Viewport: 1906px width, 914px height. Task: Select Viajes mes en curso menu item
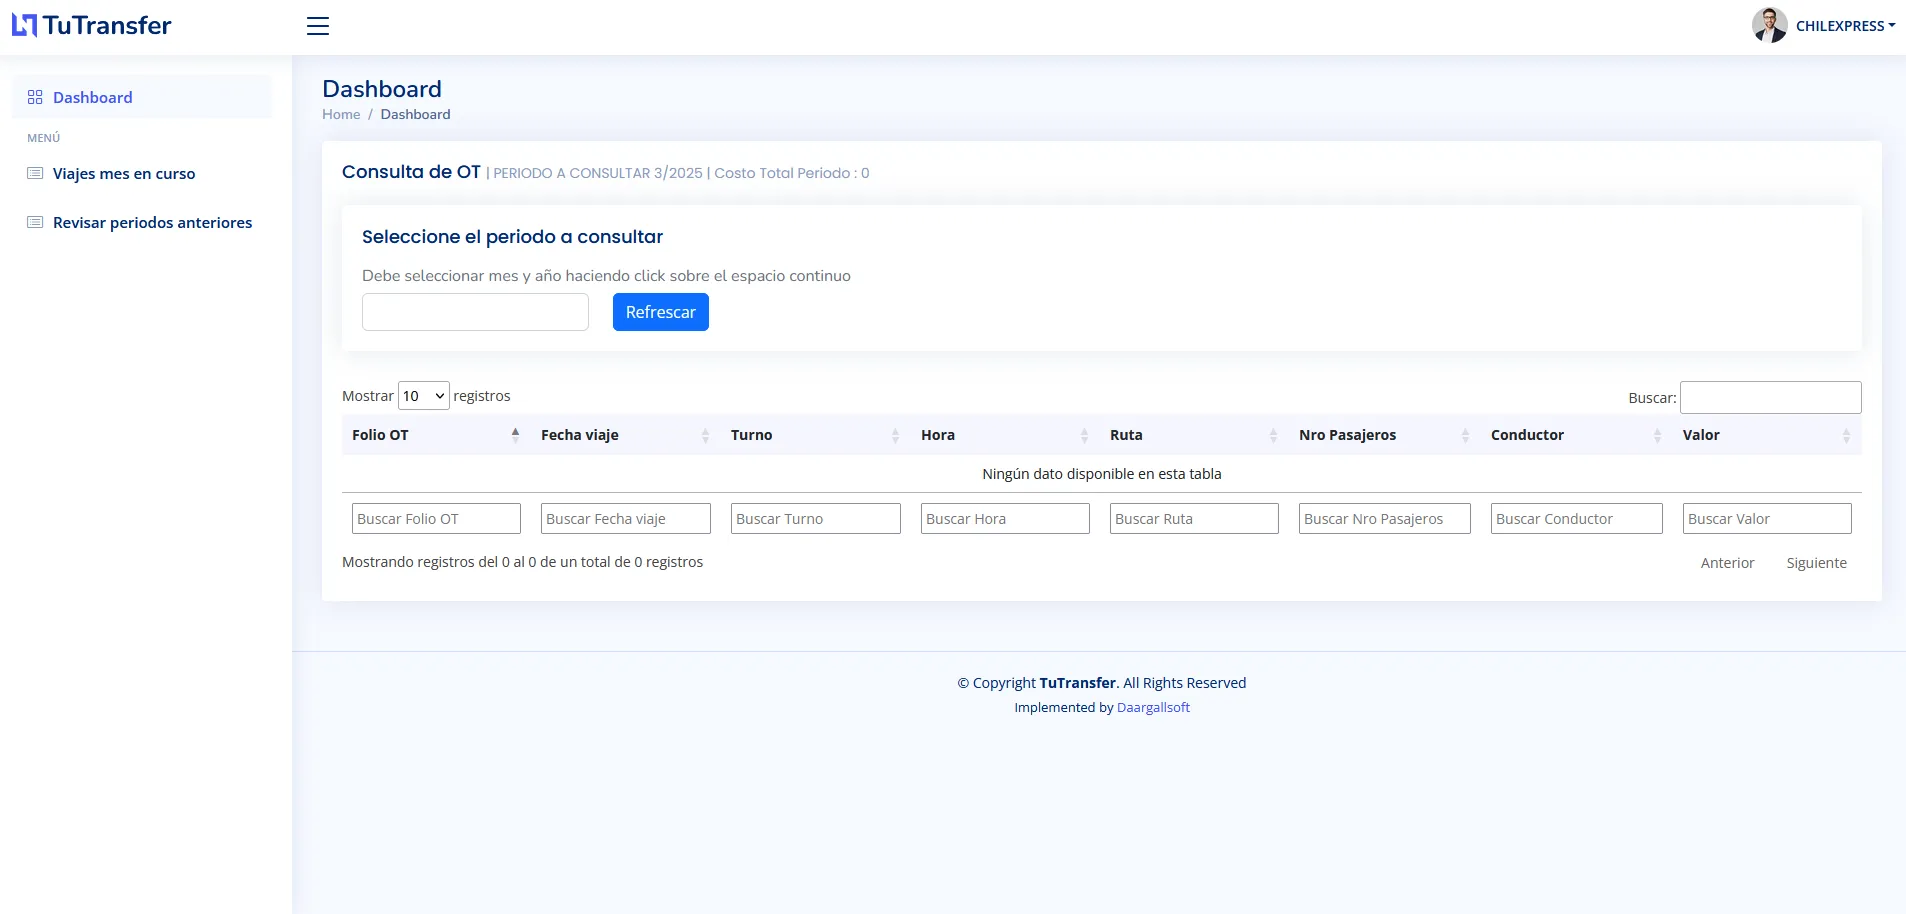124,173
